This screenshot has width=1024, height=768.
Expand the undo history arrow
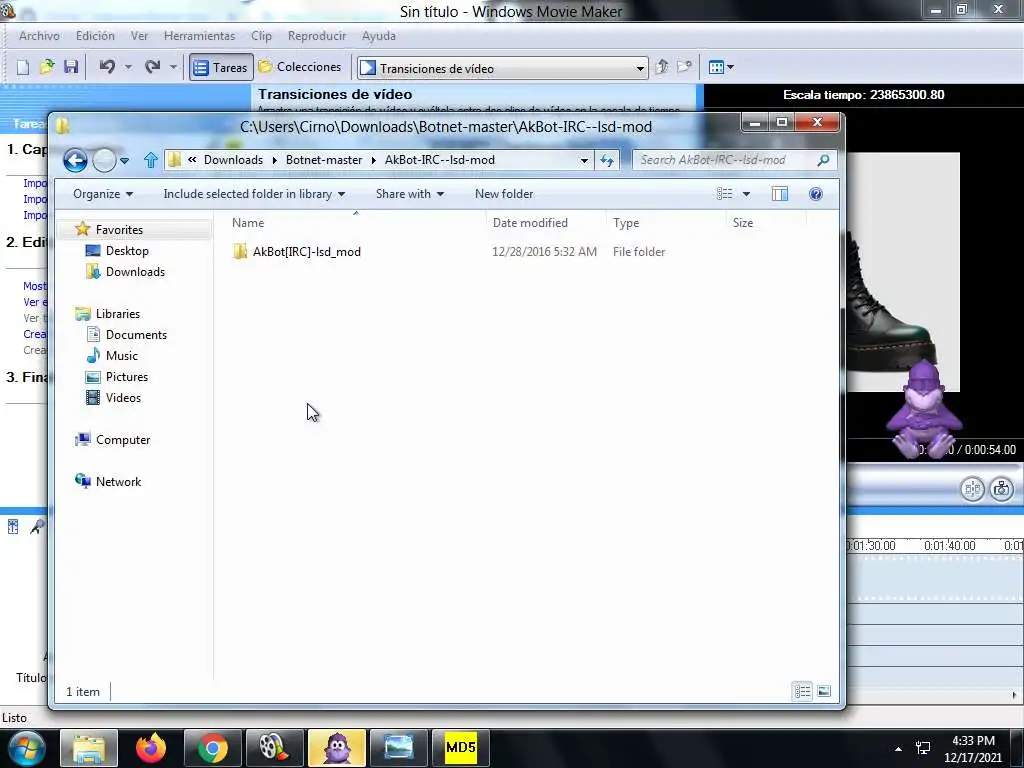pyautogui.click(x=128, y=67)
